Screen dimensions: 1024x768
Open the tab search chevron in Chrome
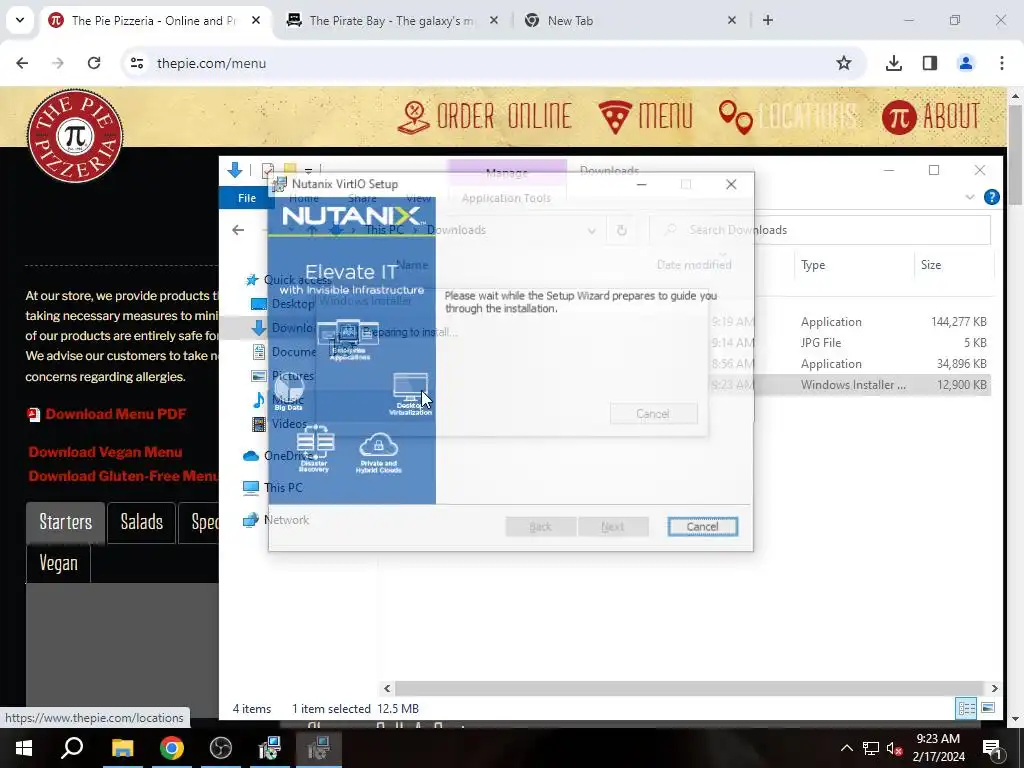coord(20,20)
